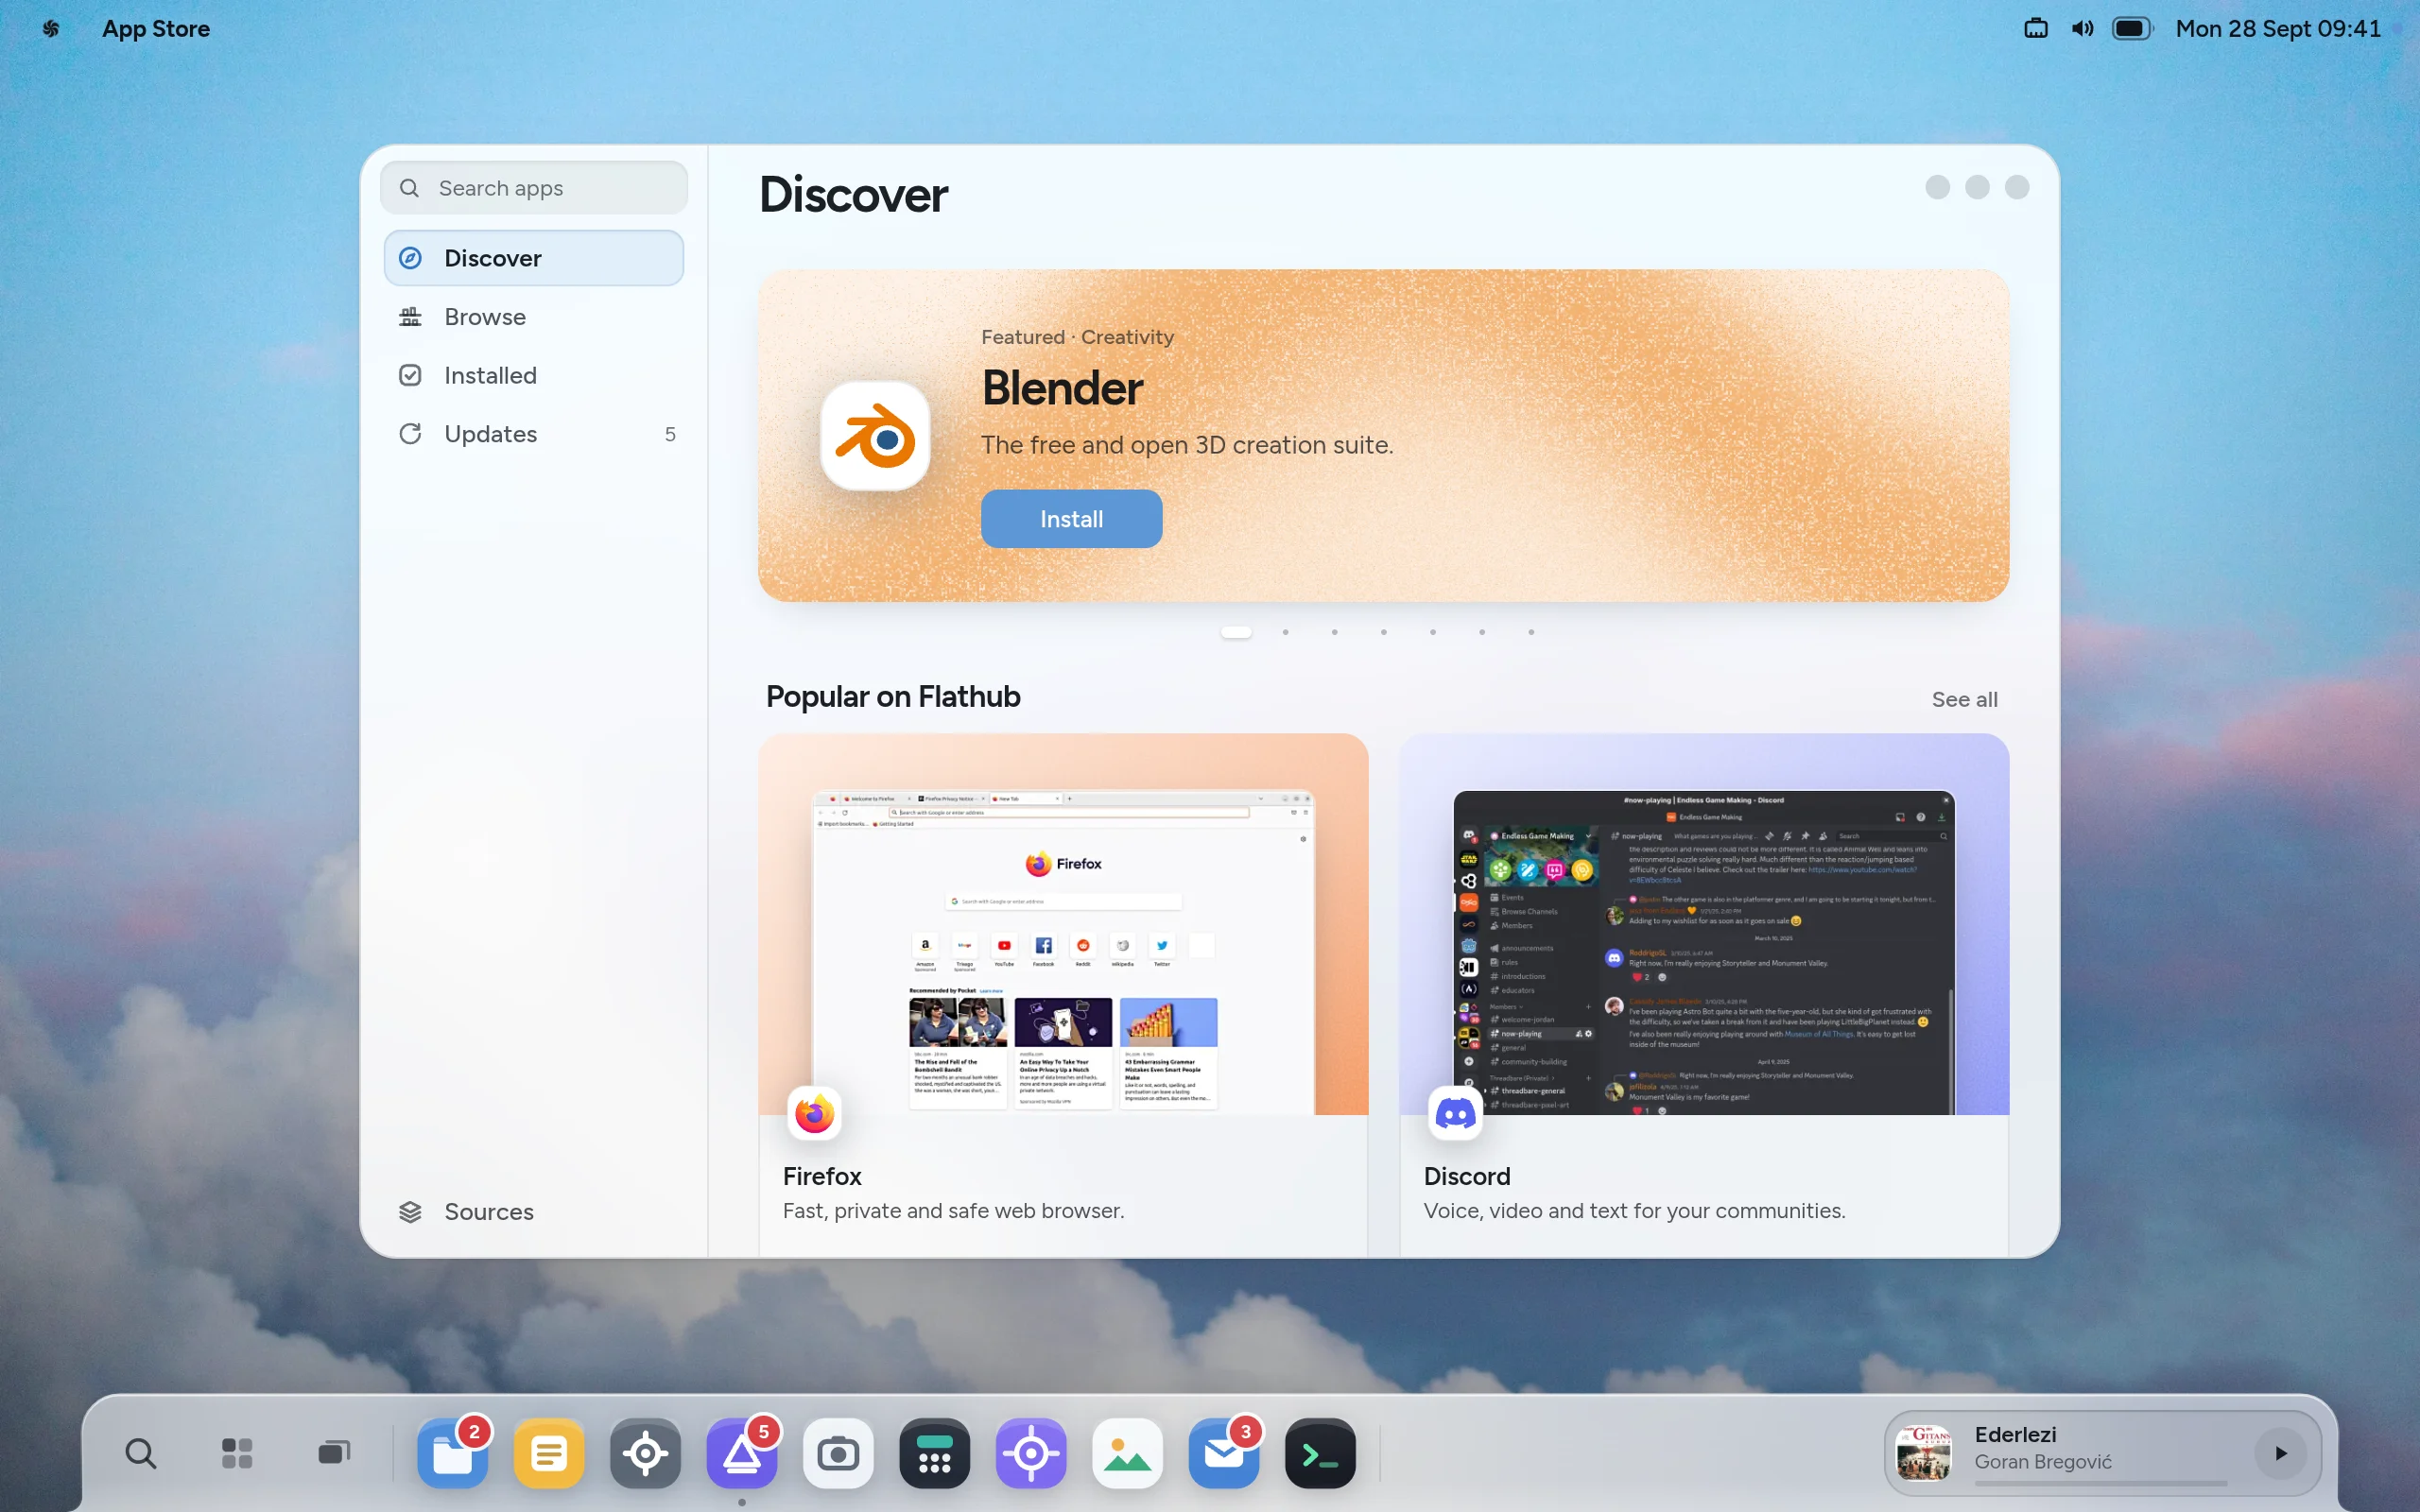
Task: Launch the yellow Notes app in dock
Action: 549,1453
